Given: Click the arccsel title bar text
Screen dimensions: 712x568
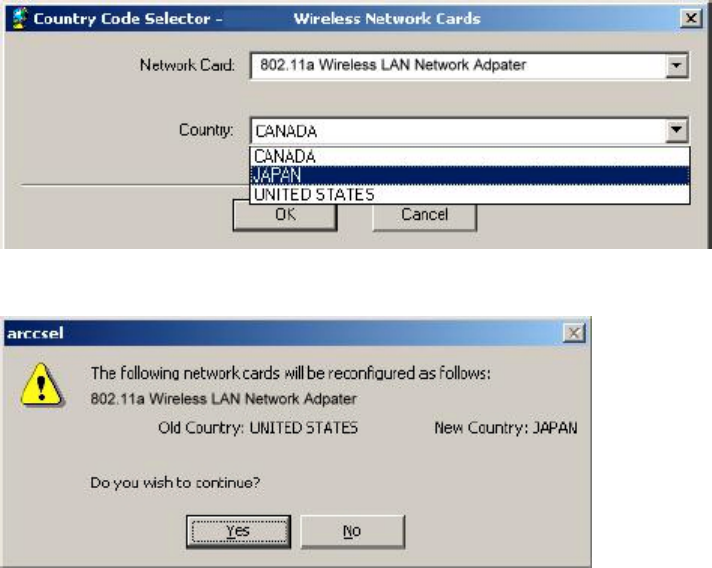Looking at the screenshot, I should 35,333.
